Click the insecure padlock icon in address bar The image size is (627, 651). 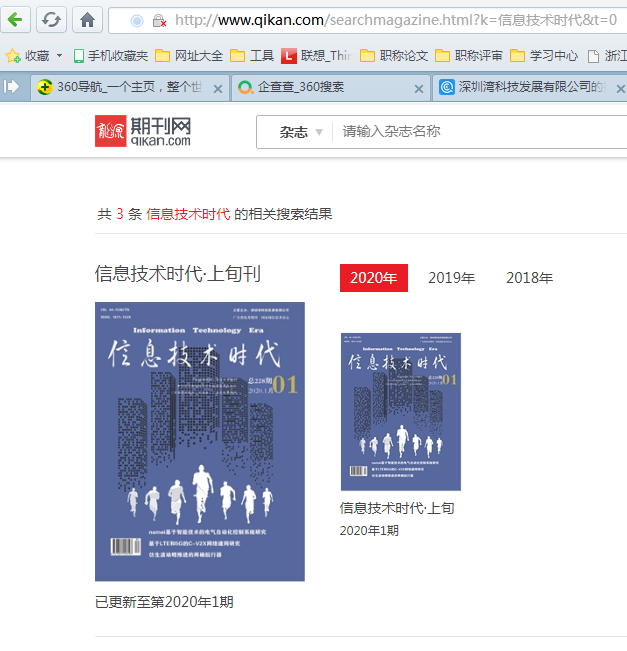(x=159, y=20)
